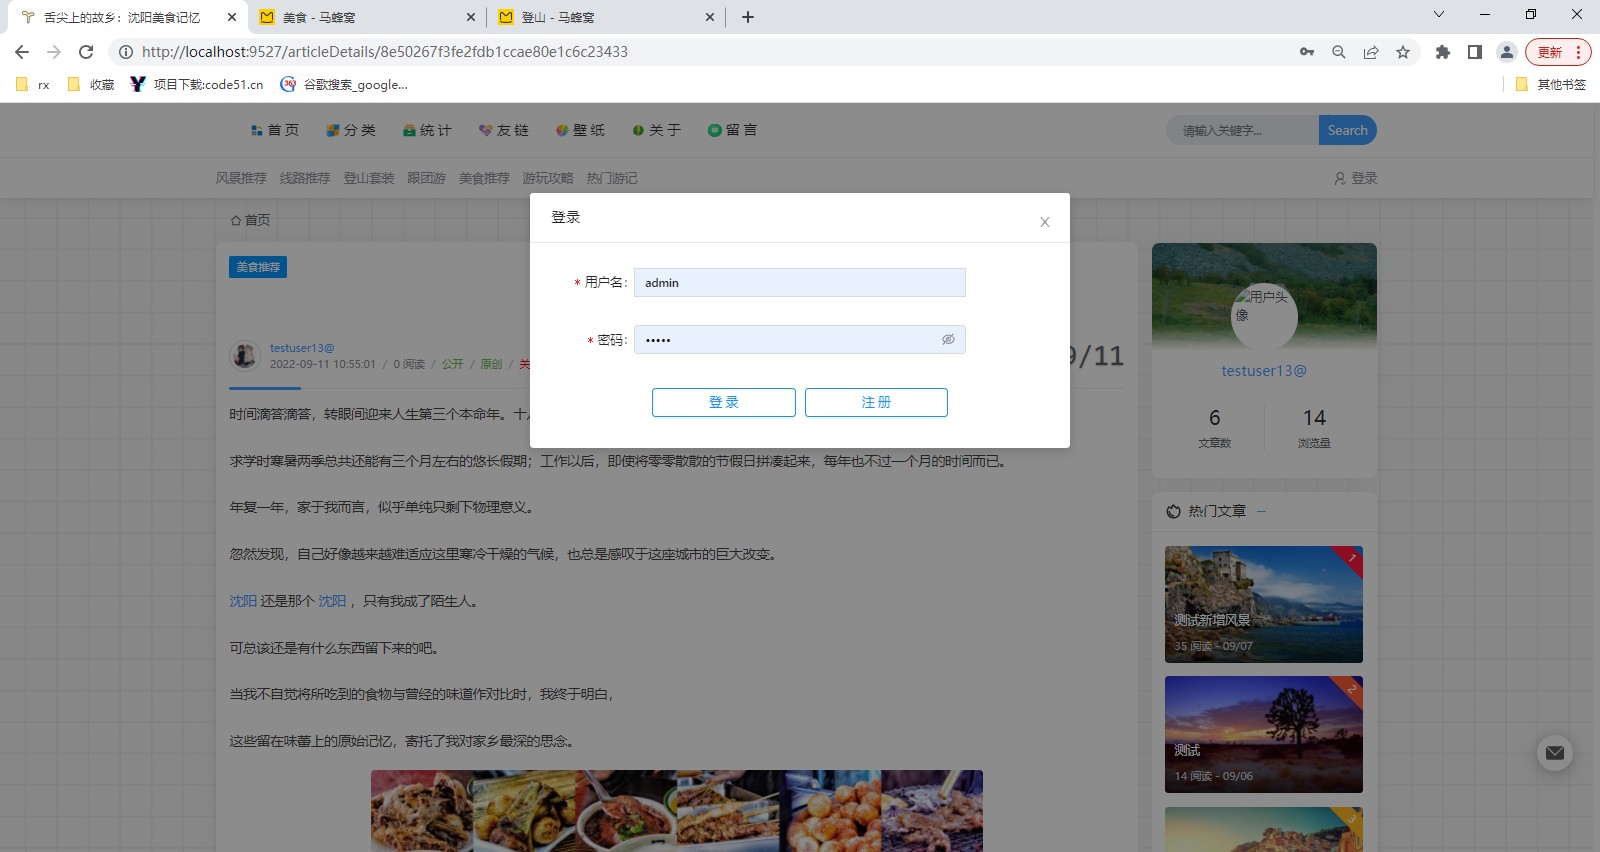Switch to the 登山 - 马蜂窝 browser tab
Image resolution: width=1600 pixels, height=852 pixels.
pyautogui.click(x=605, y=17)
